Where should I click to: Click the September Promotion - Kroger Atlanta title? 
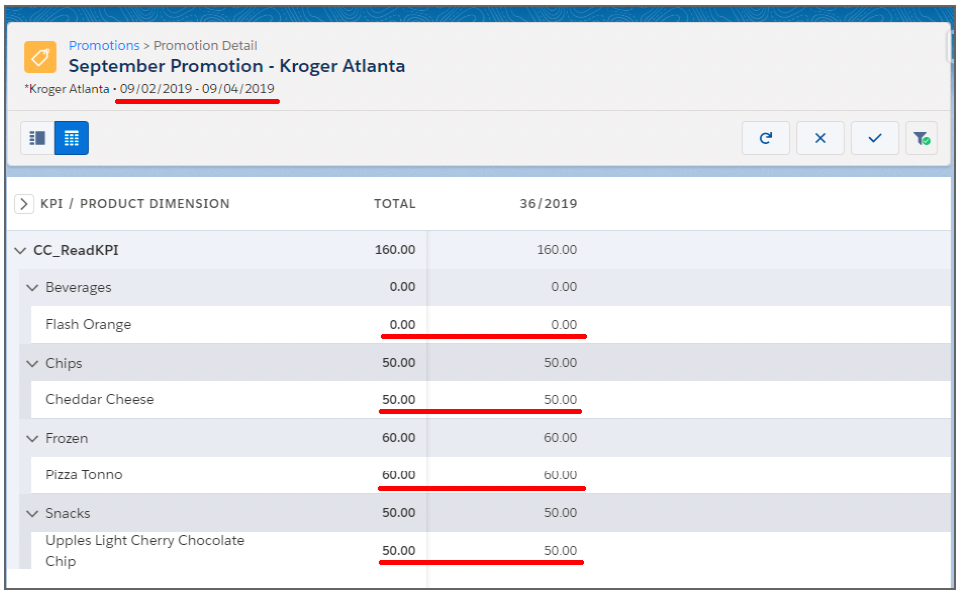[x=237, y=66]
